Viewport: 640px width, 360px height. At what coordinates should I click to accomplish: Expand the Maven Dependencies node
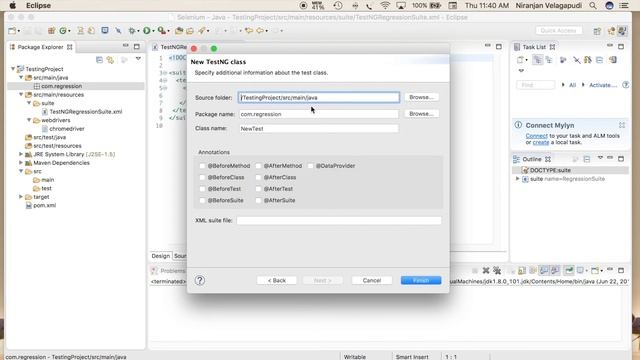(21, 162)
